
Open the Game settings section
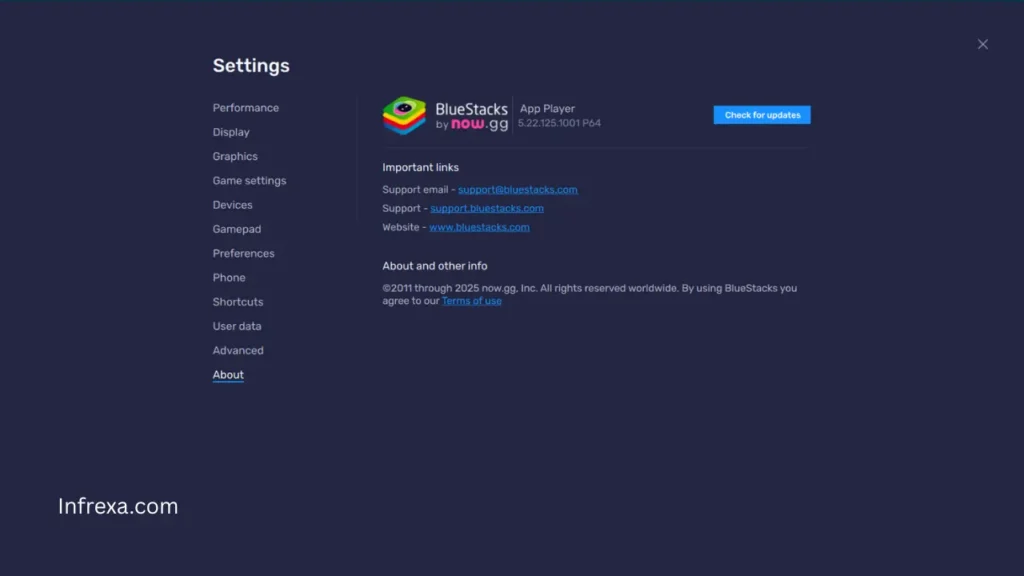[x=249, y=181]
